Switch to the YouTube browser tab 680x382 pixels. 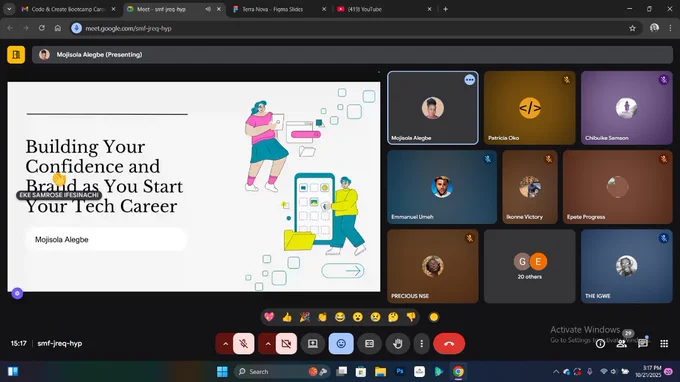tap(384, 9)
